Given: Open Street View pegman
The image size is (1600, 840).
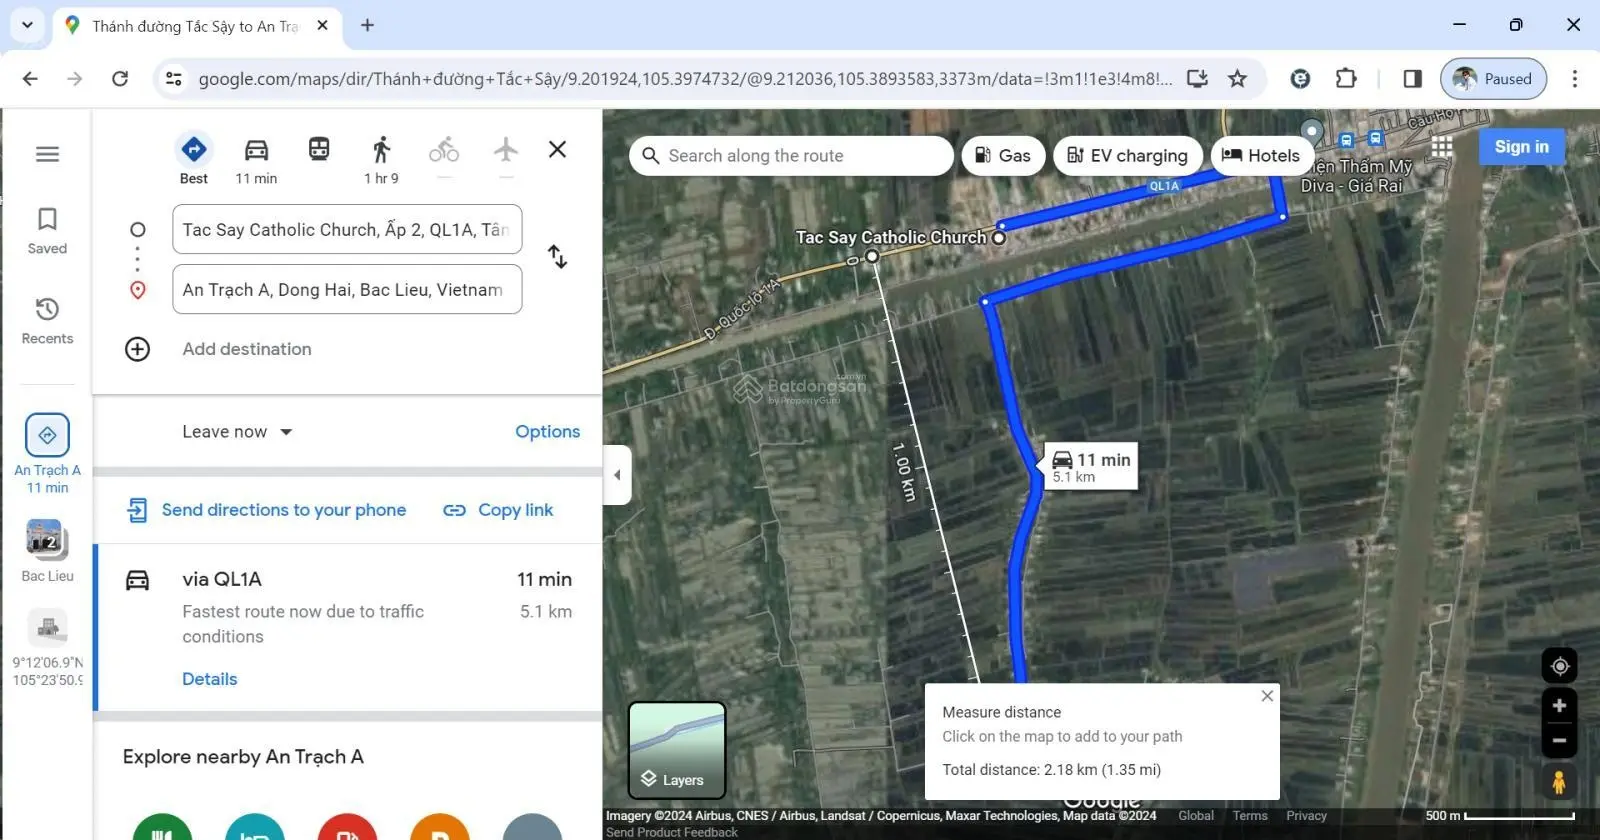Looking at the screenshot, I should [1559, 782].
